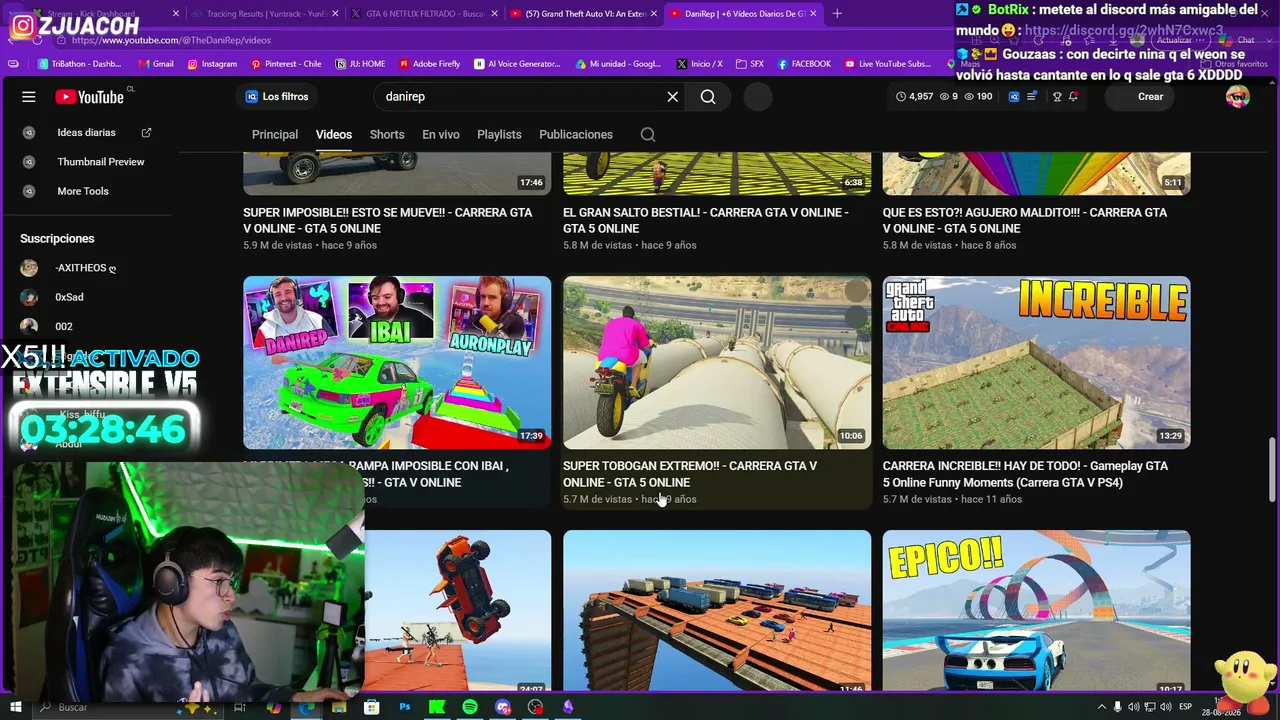Open Spotify from the taskbar
This screenshot has height=720, width=1280.
point(470,707)
